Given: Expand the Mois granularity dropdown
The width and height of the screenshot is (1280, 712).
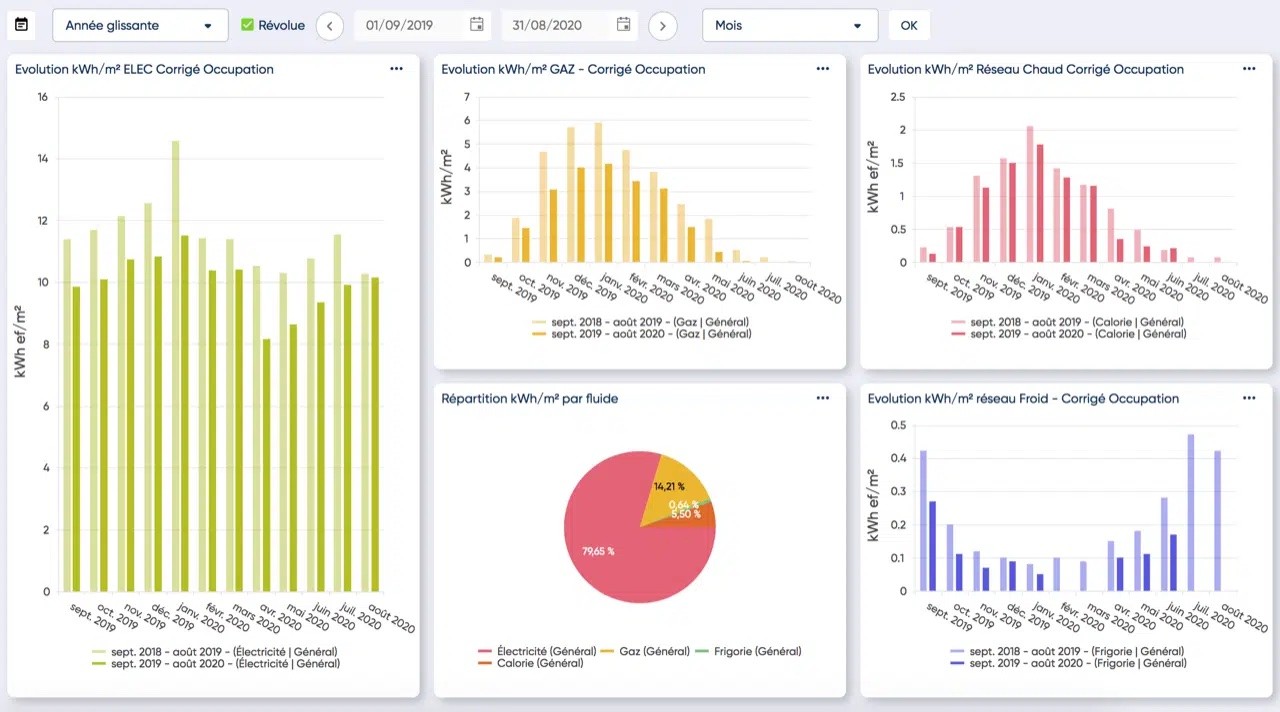Looking at the screenshot, I should tap(789, 25).
